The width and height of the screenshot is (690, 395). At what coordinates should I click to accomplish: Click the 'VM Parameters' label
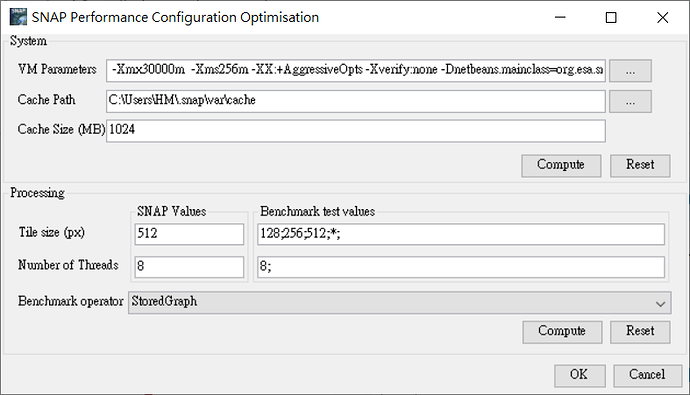point(57,69)
